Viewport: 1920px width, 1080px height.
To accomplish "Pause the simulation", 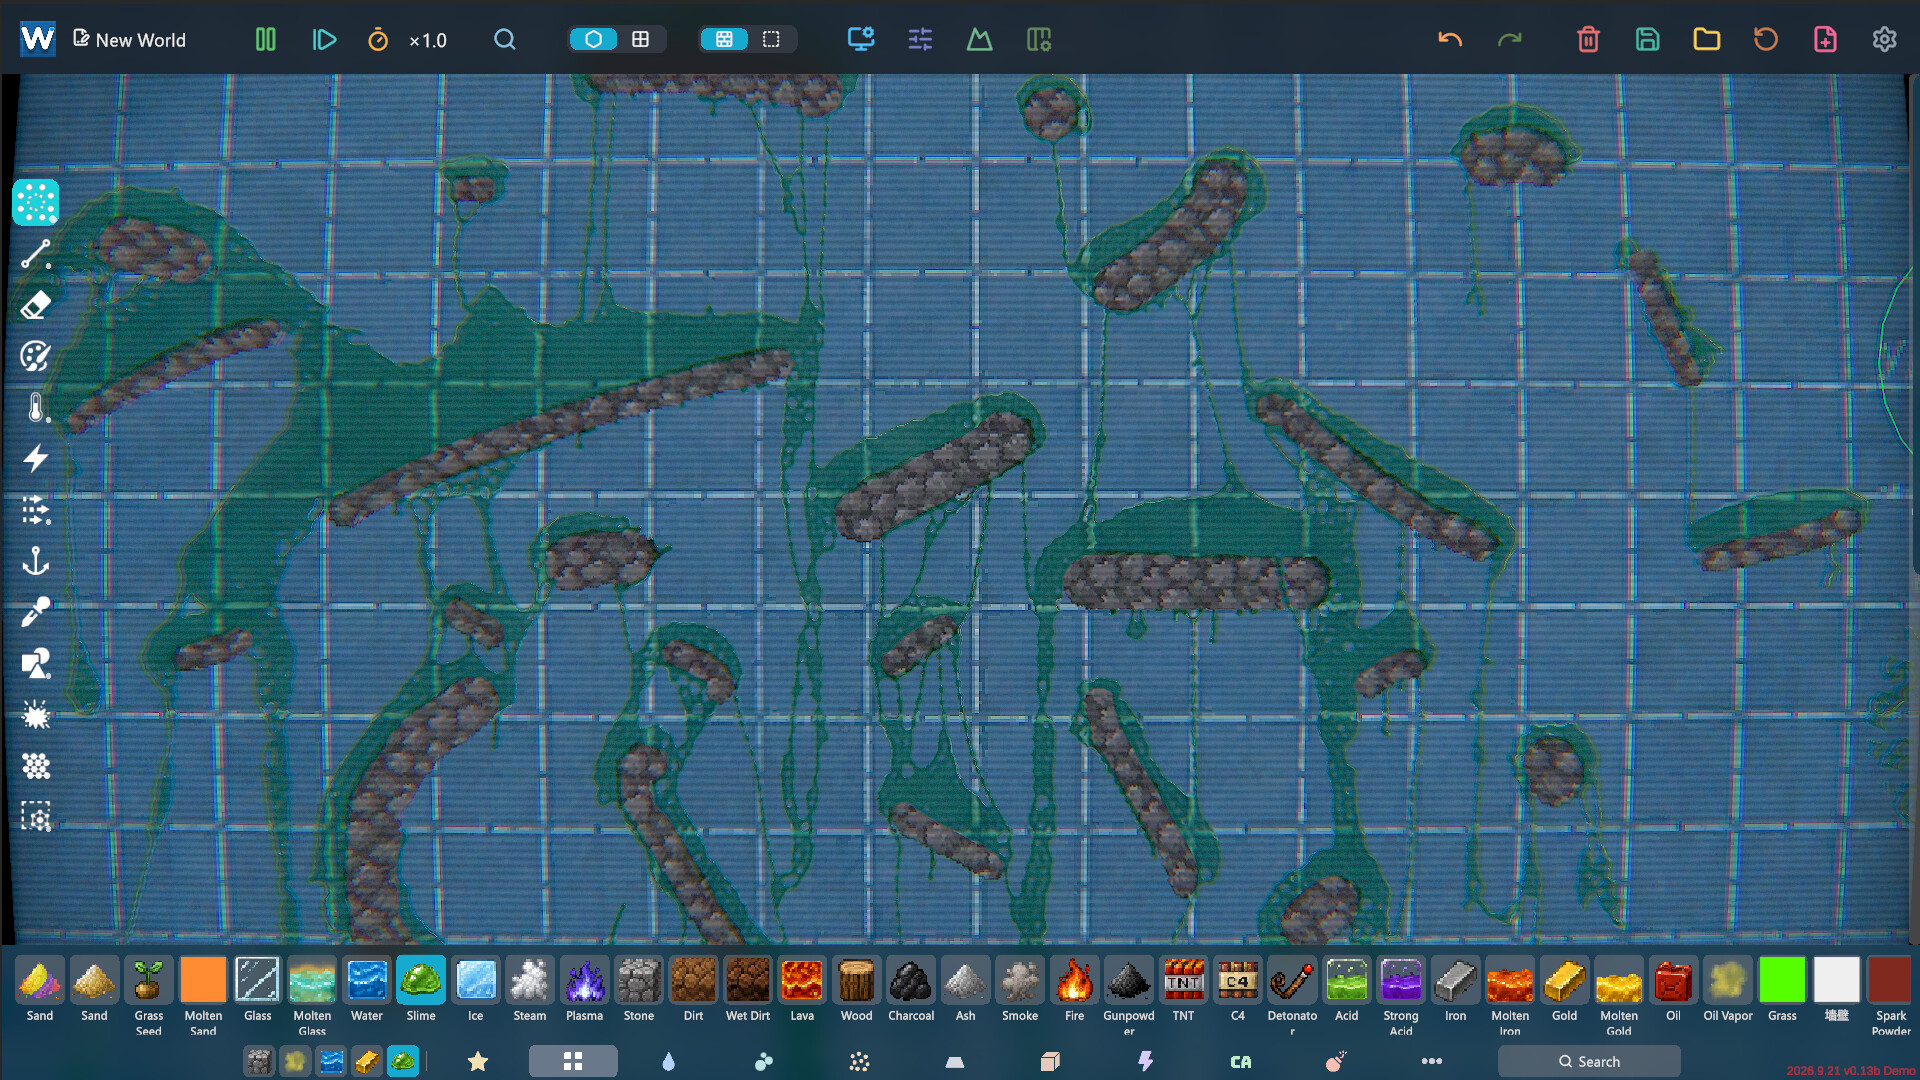I will pyautogui.click(x=265, y=40).
